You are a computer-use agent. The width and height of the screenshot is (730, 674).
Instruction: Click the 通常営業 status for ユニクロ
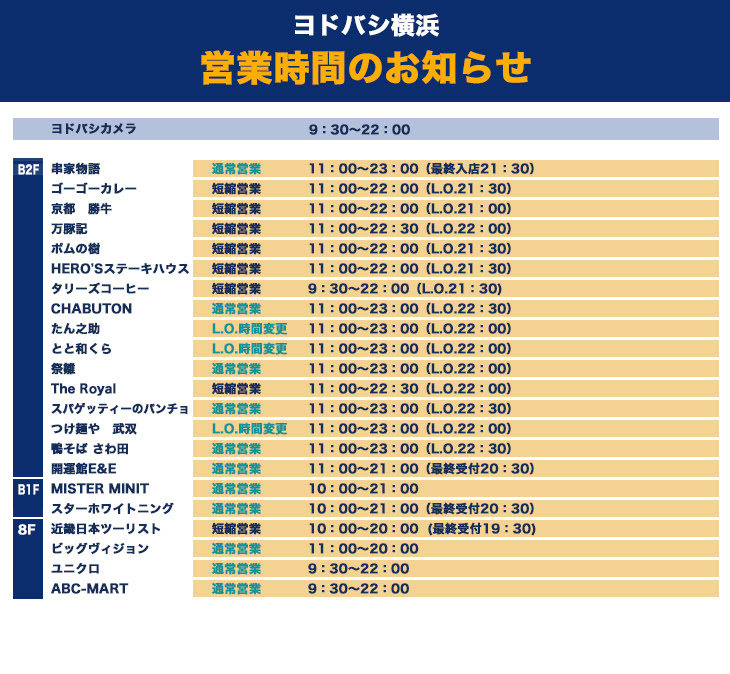[236, 569]
